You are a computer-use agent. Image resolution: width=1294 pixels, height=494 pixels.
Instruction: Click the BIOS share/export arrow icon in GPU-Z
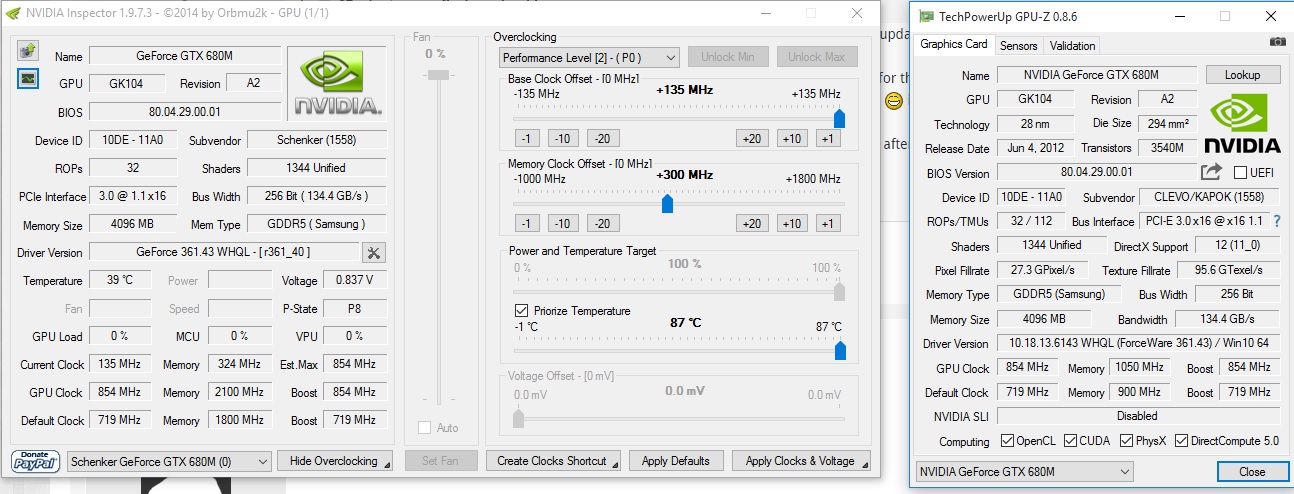(x=1211, y=172)
